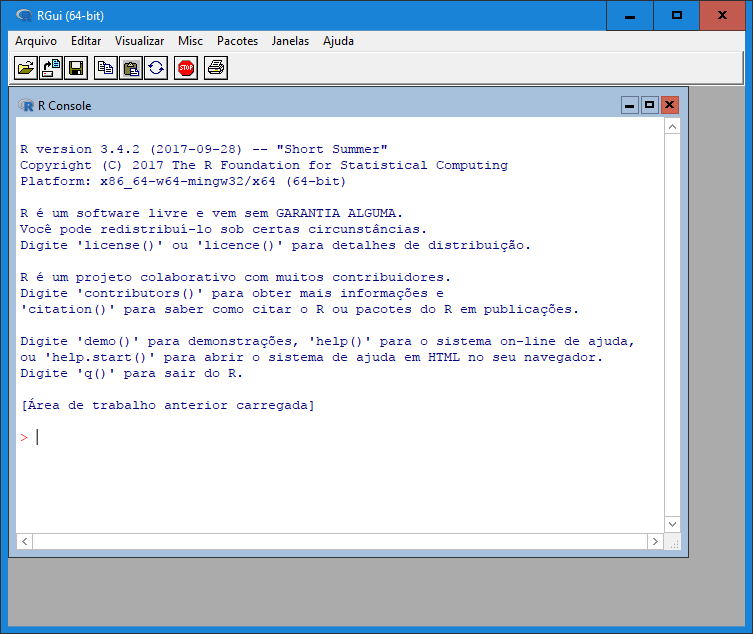Minimize the RGui main window

click(630, 15)
